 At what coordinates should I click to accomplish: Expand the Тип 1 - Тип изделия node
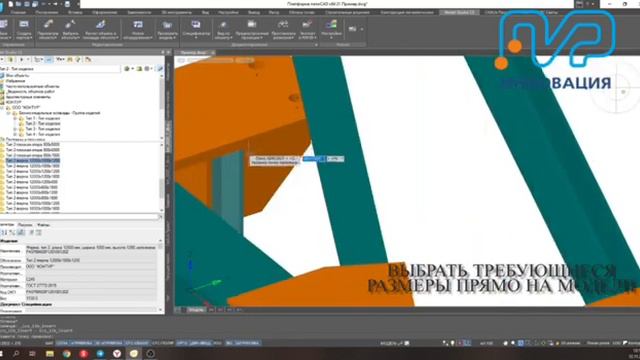tap(15, 118)
